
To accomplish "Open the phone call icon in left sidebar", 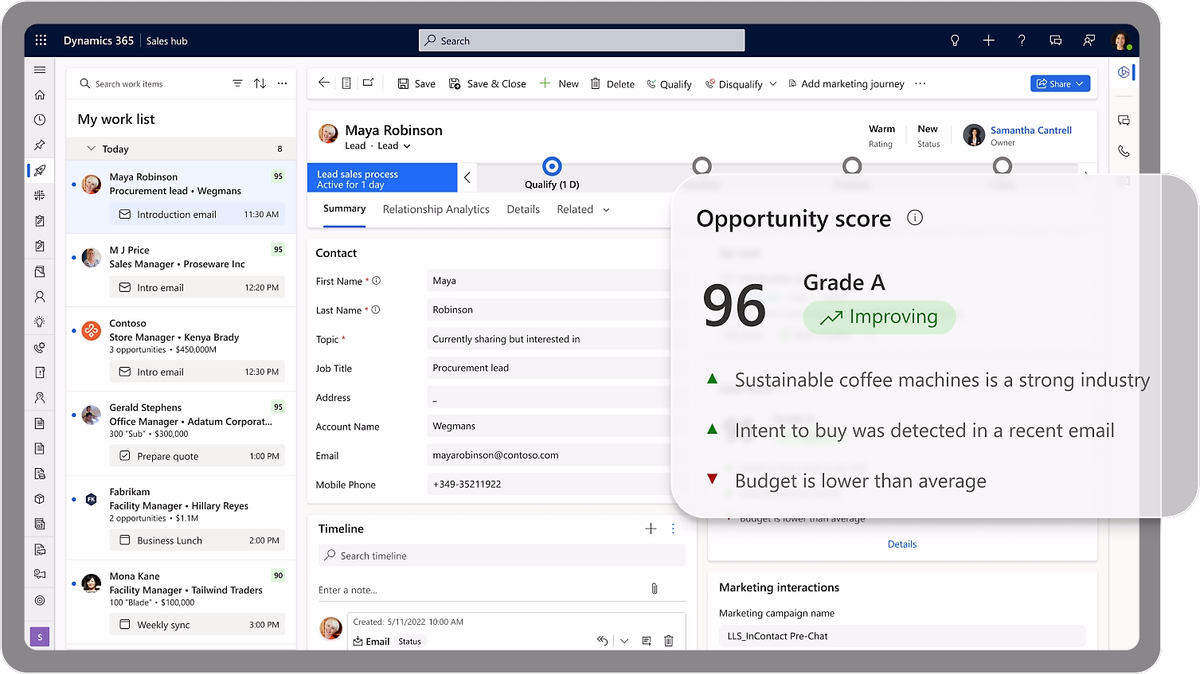I will (x=40, y=348).
